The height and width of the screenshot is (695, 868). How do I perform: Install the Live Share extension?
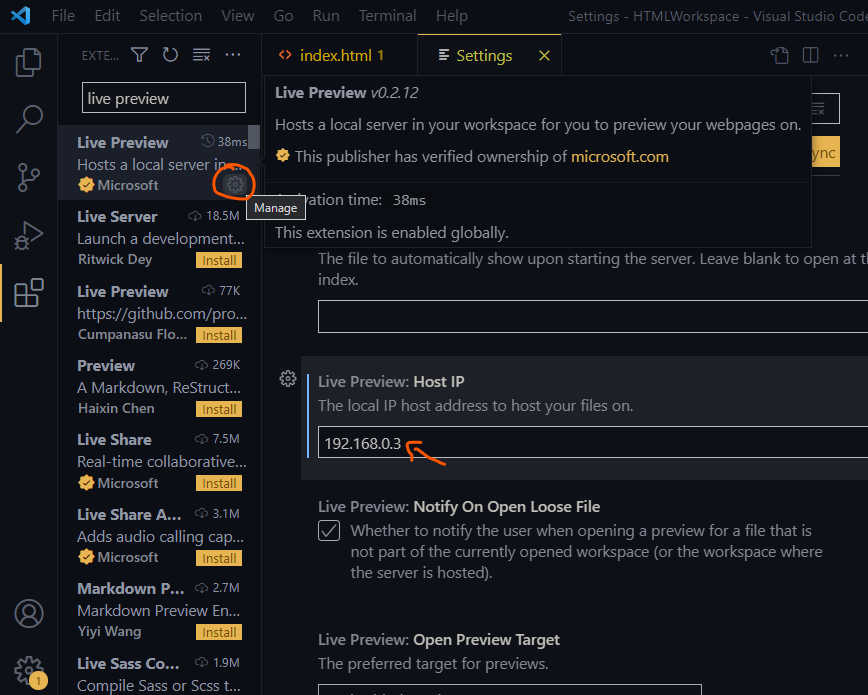[x=219, y=483]
